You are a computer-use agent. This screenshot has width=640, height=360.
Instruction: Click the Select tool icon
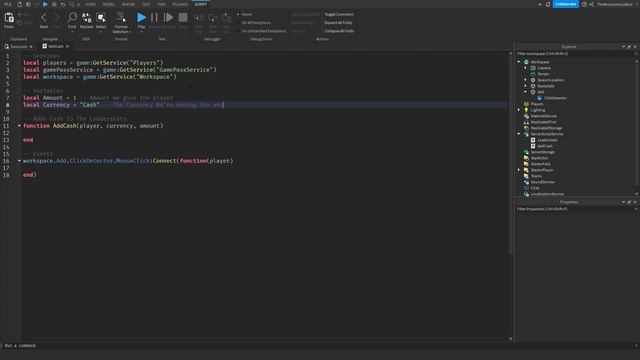point(101,17)
